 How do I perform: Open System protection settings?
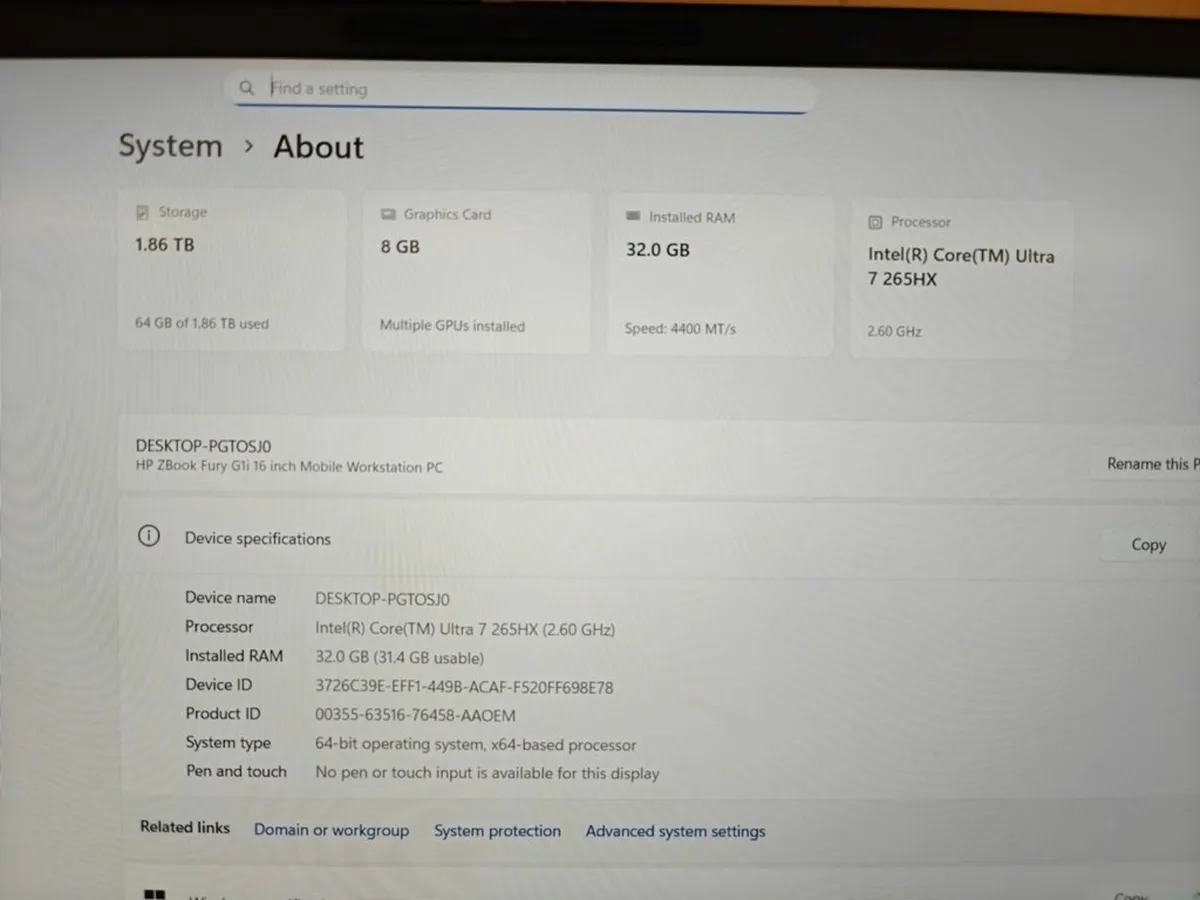point(497,830)
